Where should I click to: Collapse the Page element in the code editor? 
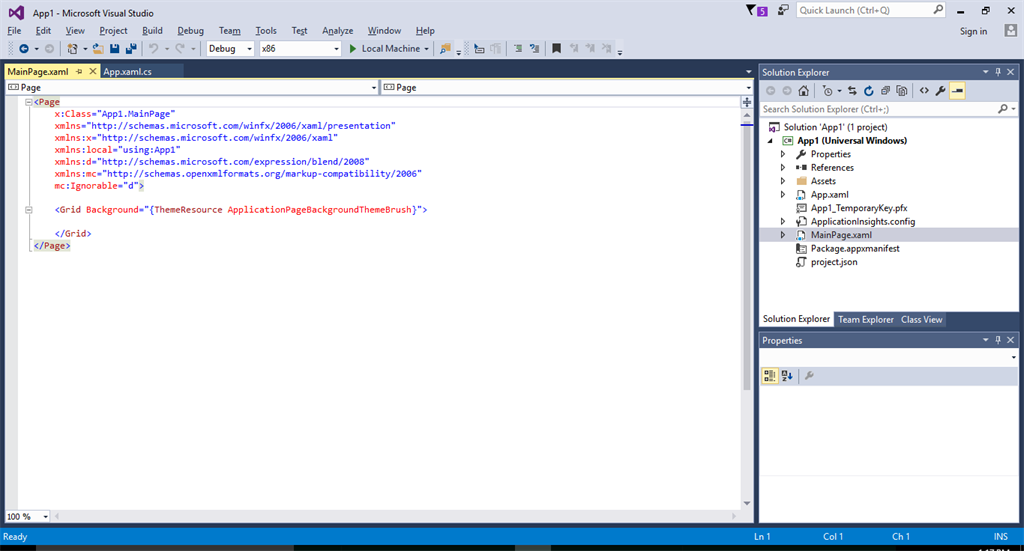(29, 102)
